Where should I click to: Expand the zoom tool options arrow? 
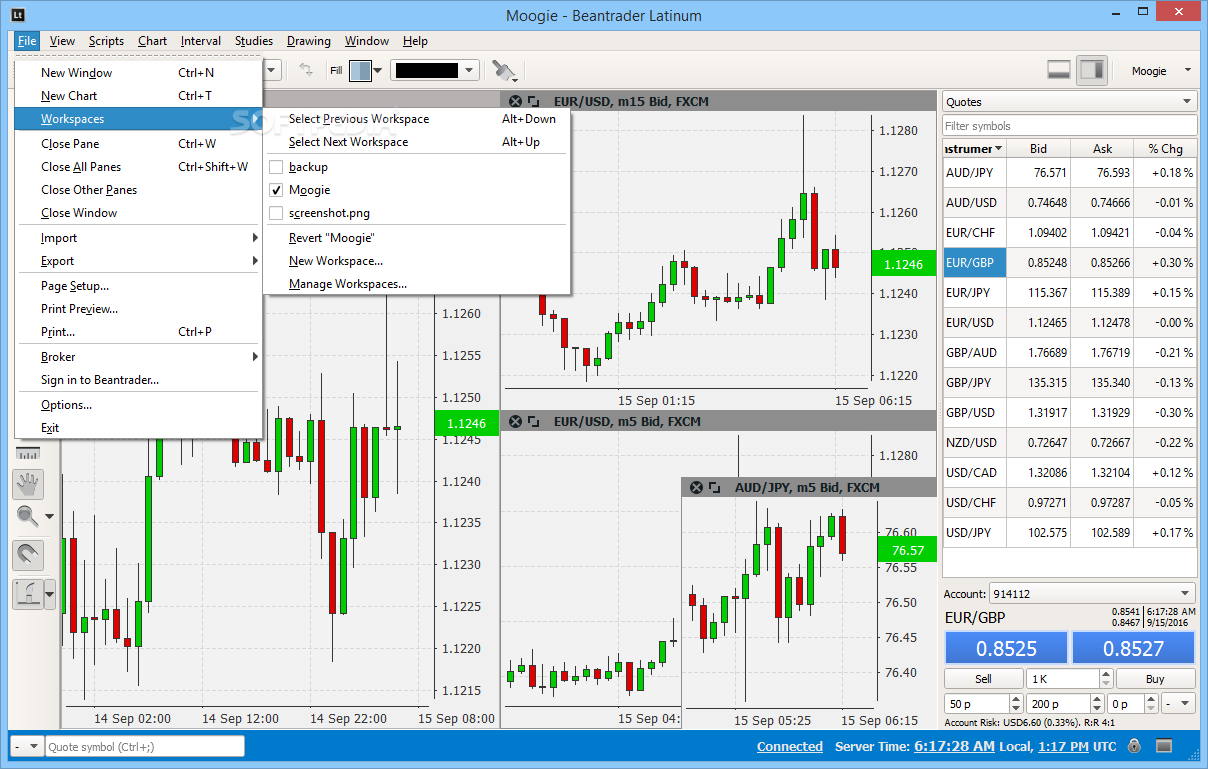point(49,518)
